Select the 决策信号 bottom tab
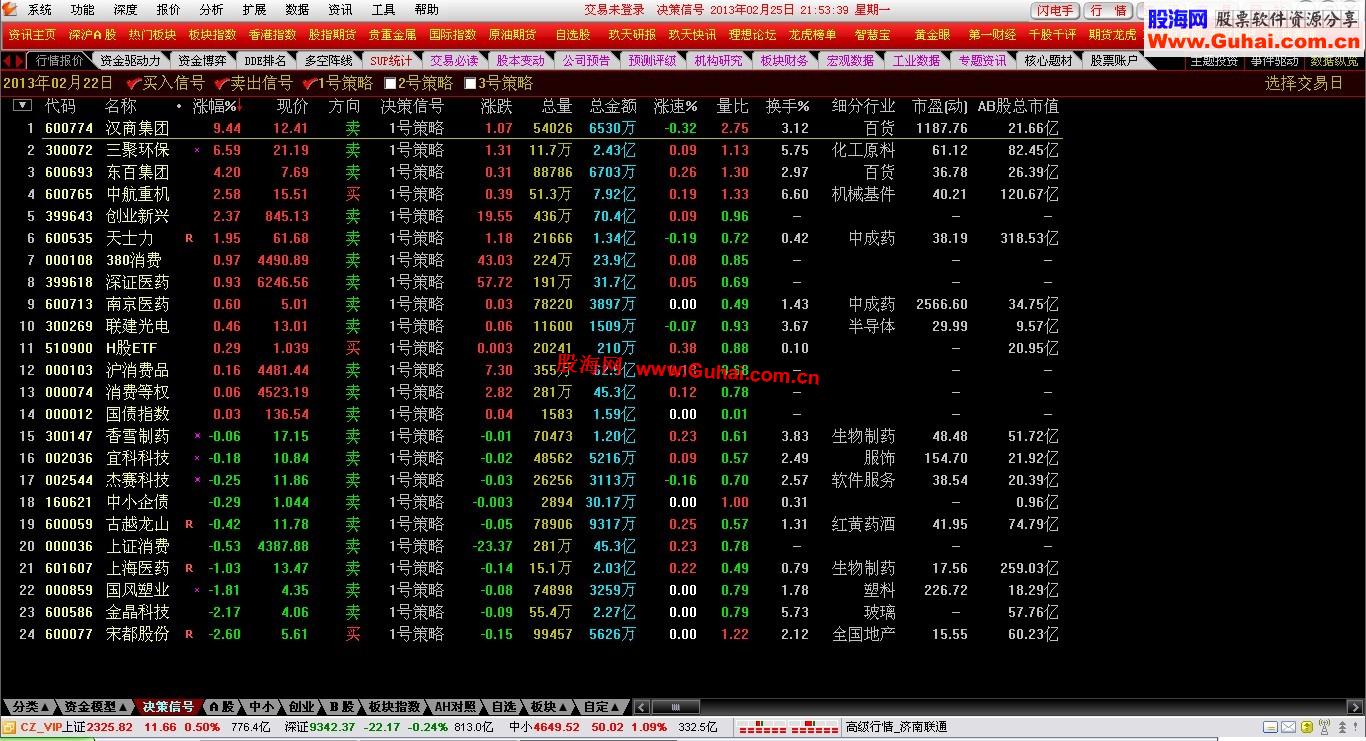Screen dimensions: 1366x741 (168, 707)
